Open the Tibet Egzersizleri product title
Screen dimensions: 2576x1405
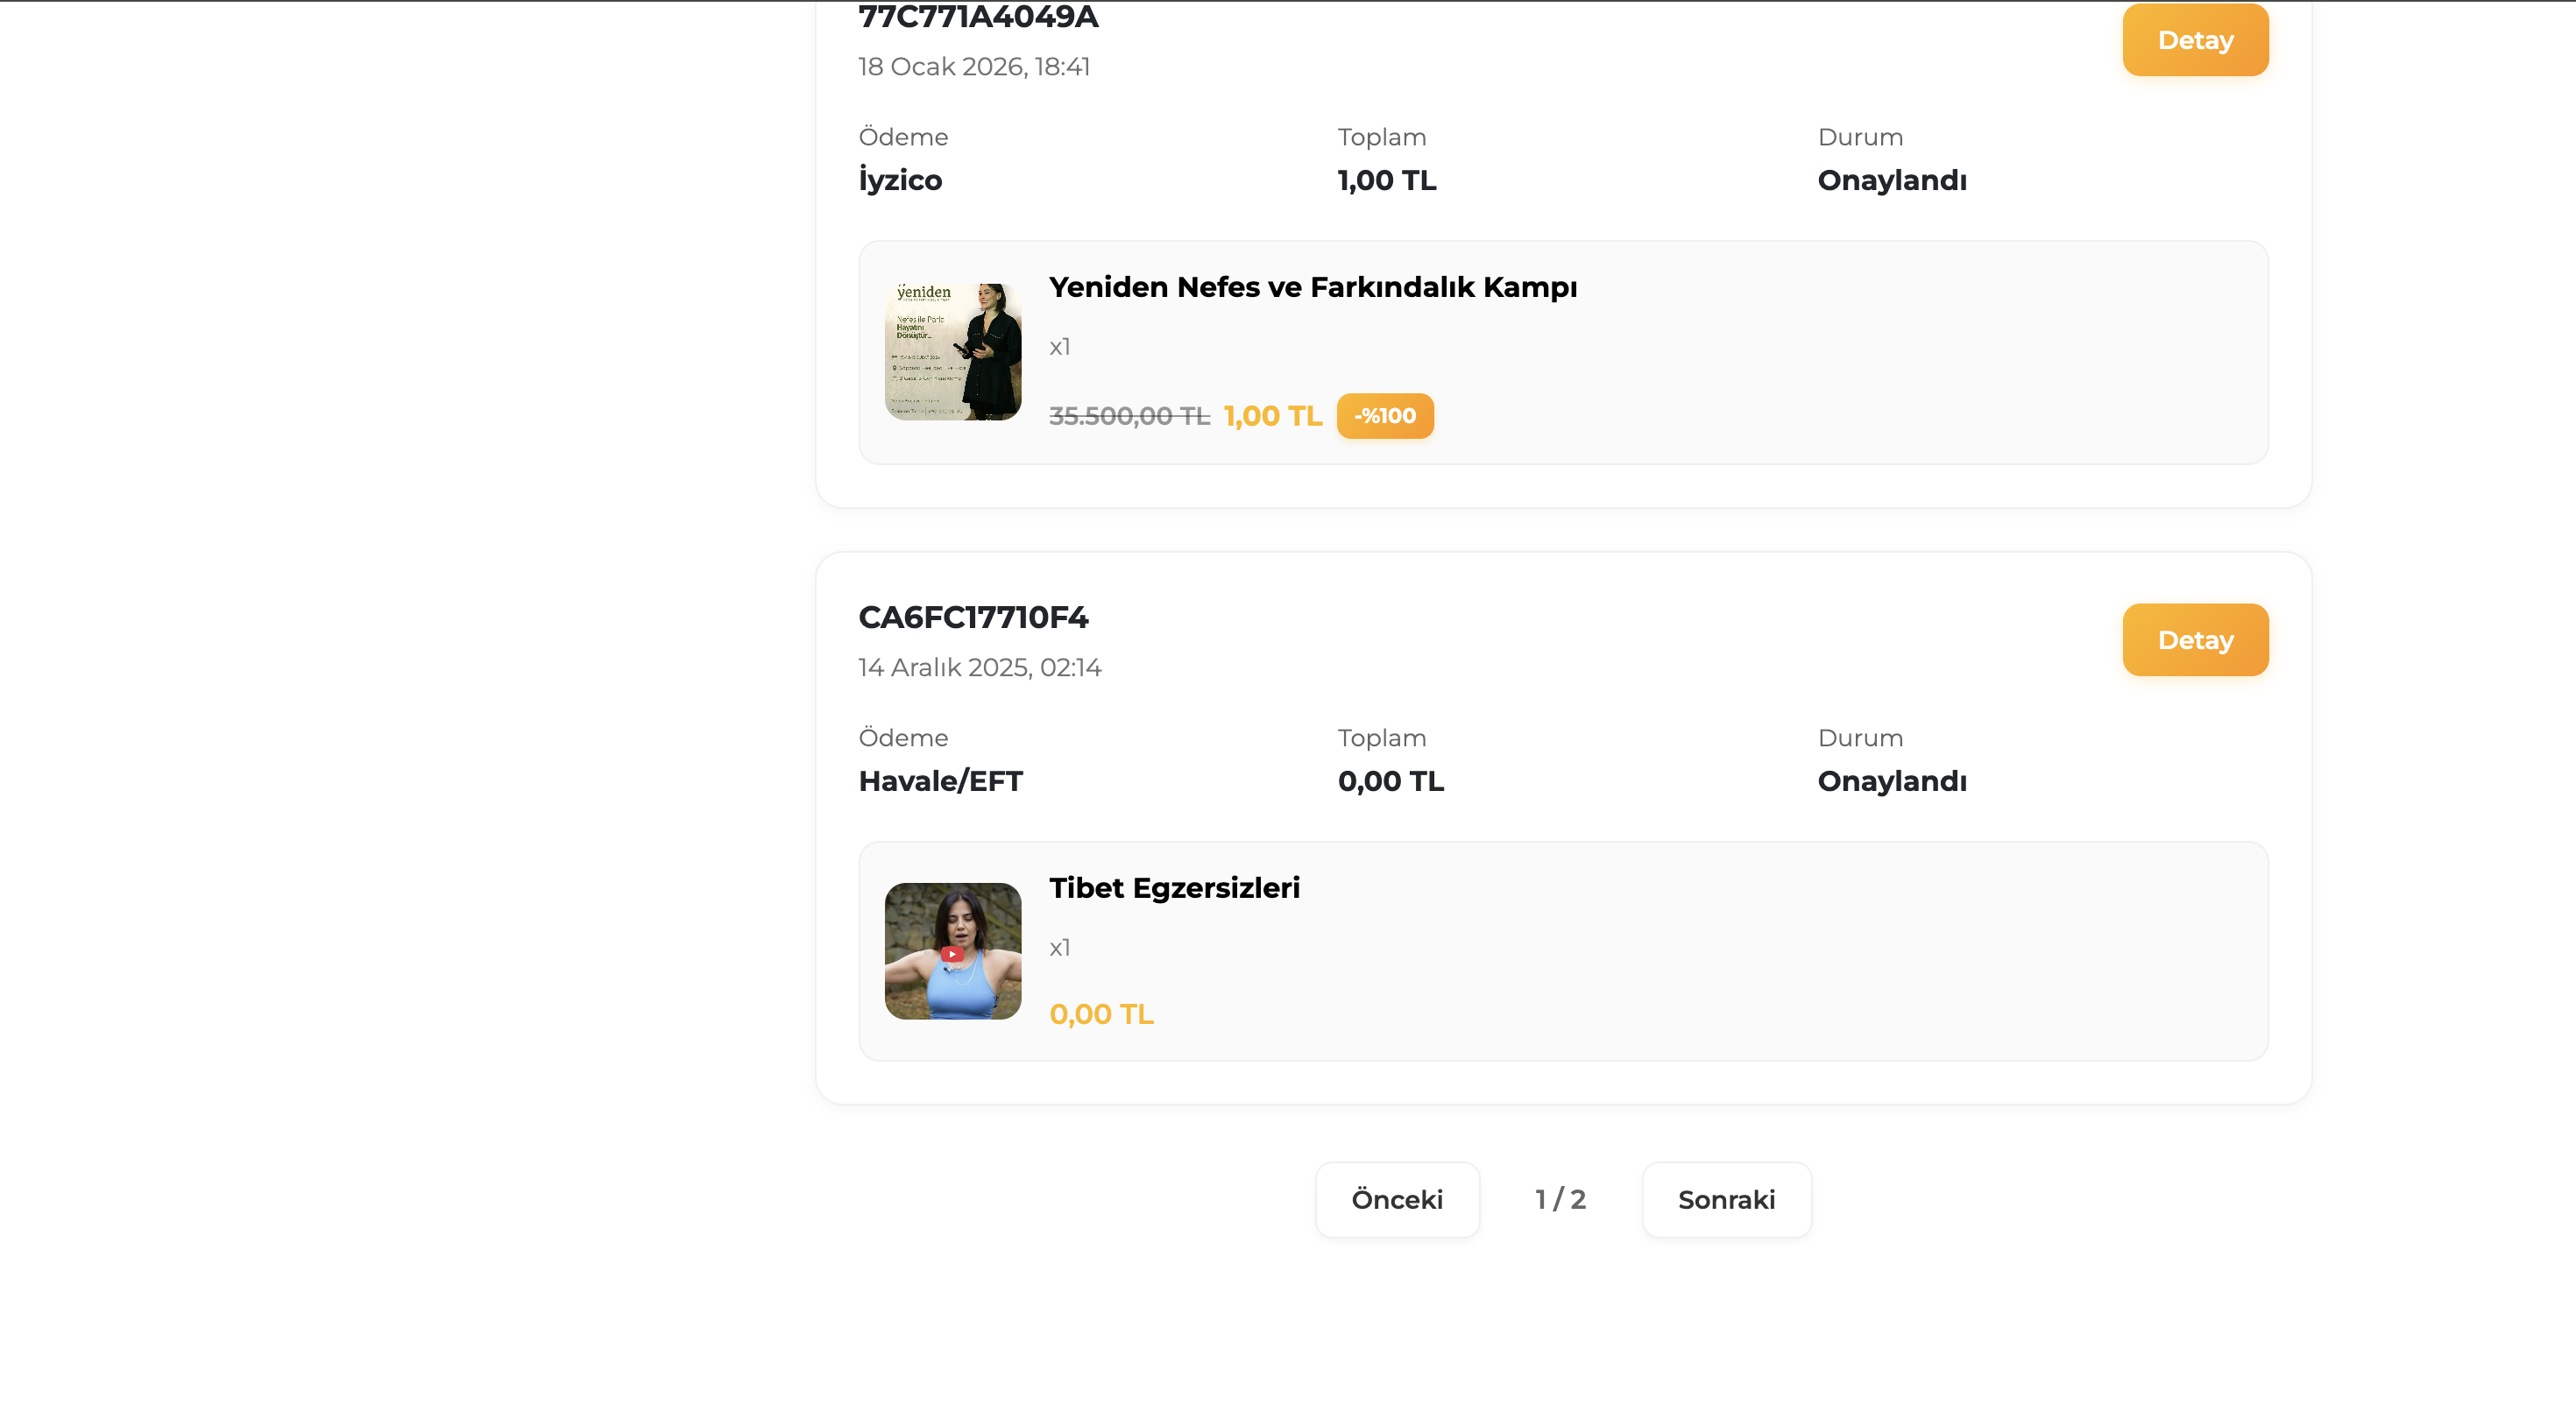(x=1174, y=888)
